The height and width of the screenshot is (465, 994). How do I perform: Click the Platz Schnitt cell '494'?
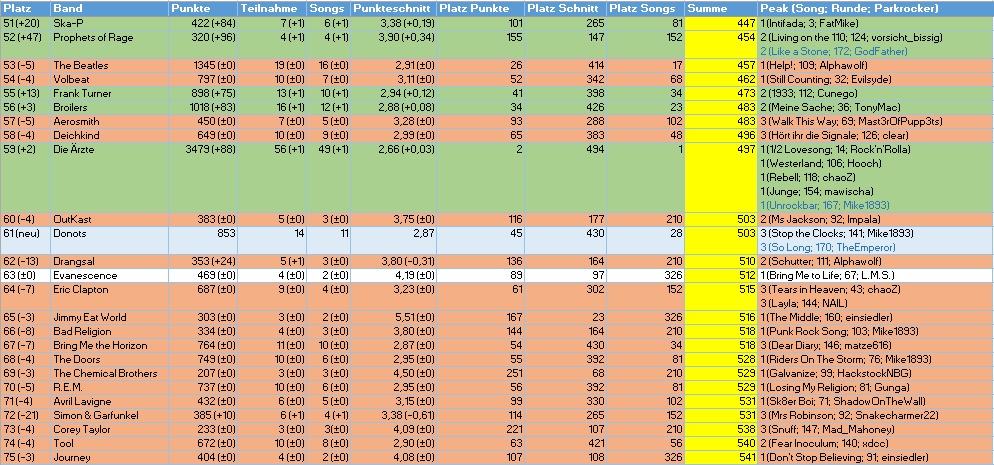point(565,177)
